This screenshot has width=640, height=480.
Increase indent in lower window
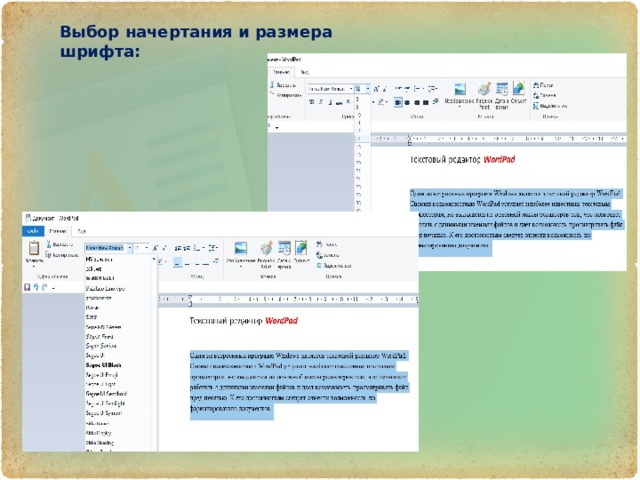pos(187,248)
